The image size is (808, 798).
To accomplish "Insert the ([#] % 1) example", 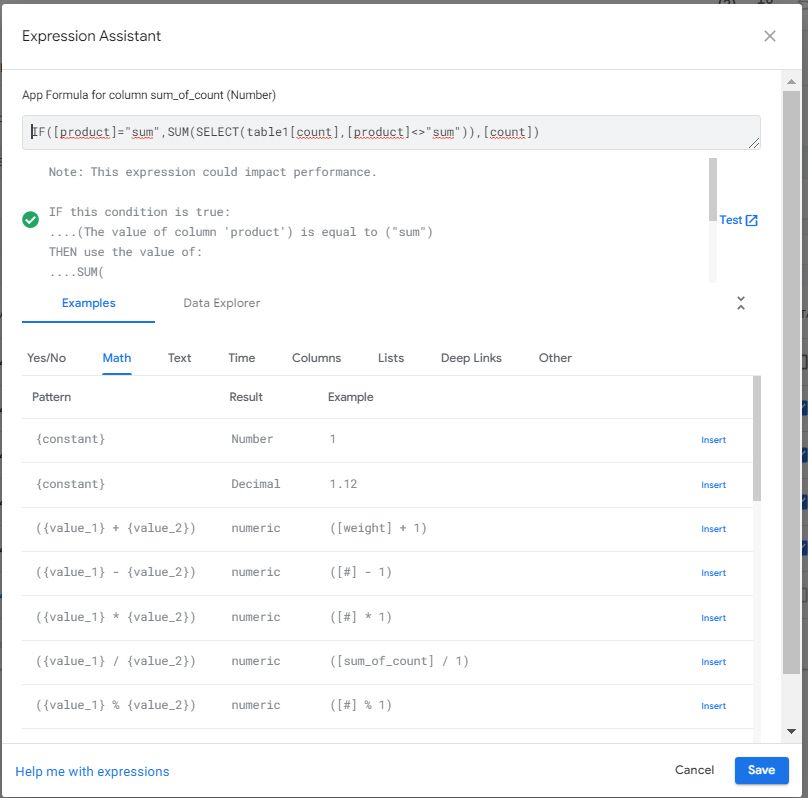I will (713, 706).
